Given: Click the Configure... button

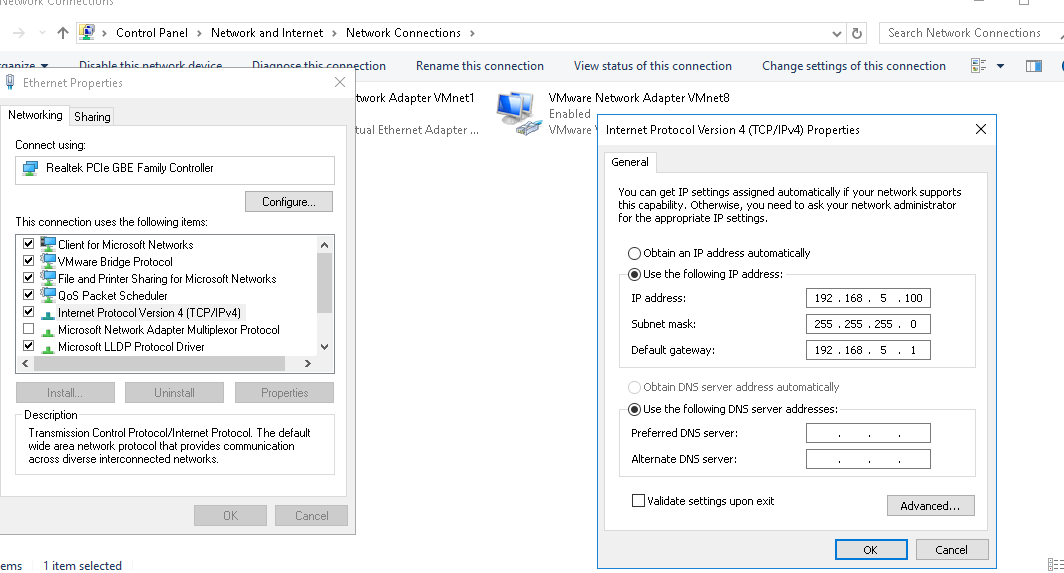Looking at the screenshot, I should [x=289, y=202].
